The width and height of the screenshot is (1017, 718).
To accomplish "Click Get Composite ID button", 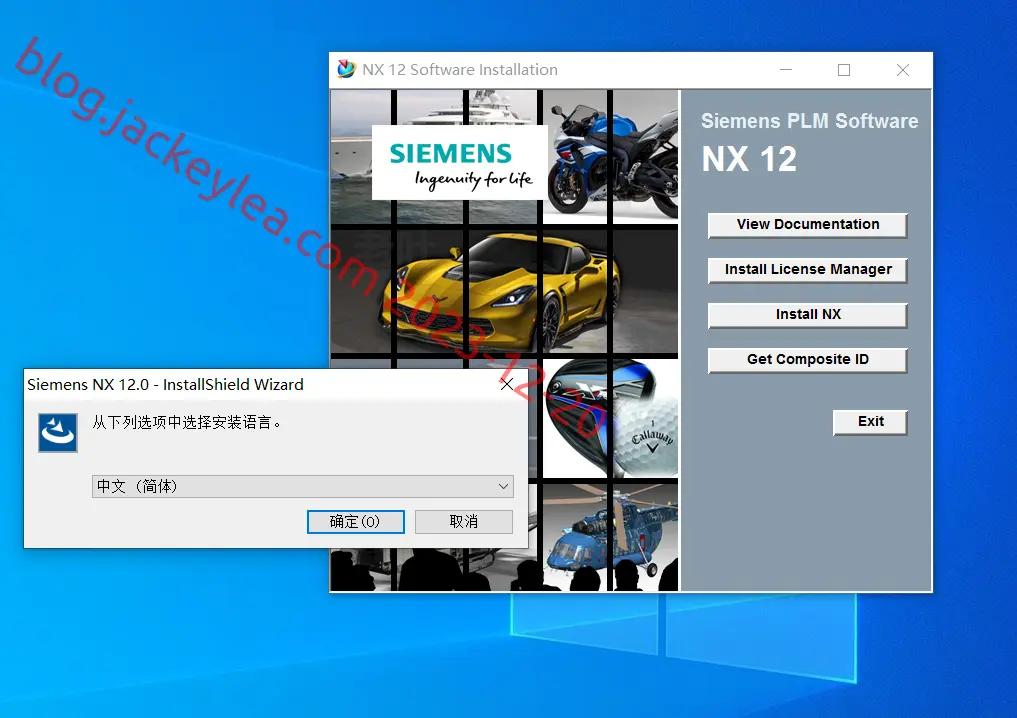I will pos(808,360).
